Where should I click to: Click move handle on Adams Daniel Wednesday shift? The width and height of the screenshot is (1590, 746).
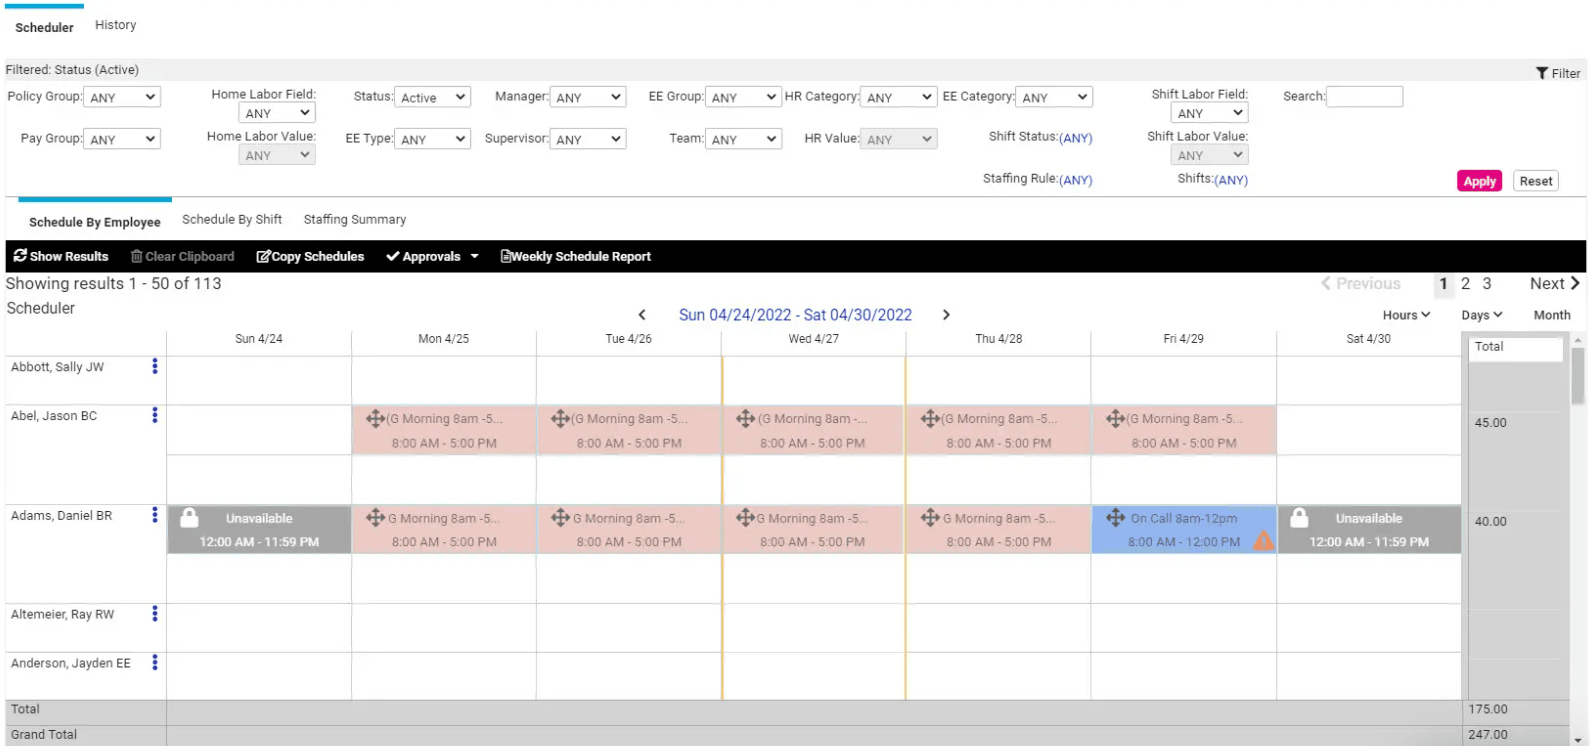(x=746, y=517)
